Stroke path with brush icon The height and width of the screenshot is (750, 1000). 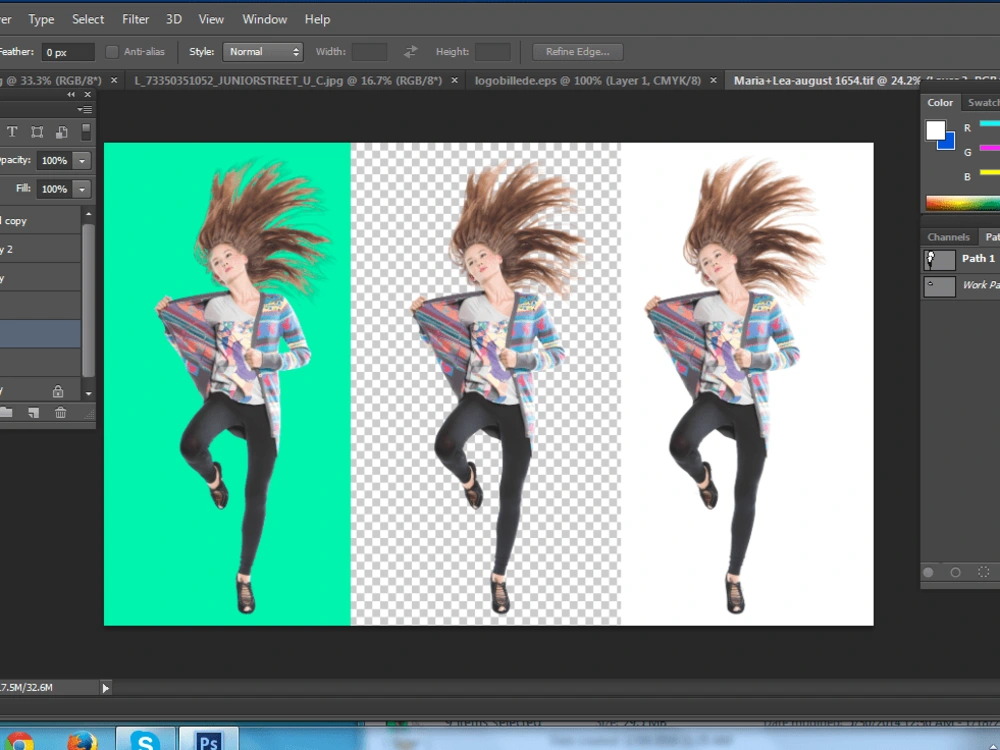coord(955,573)
